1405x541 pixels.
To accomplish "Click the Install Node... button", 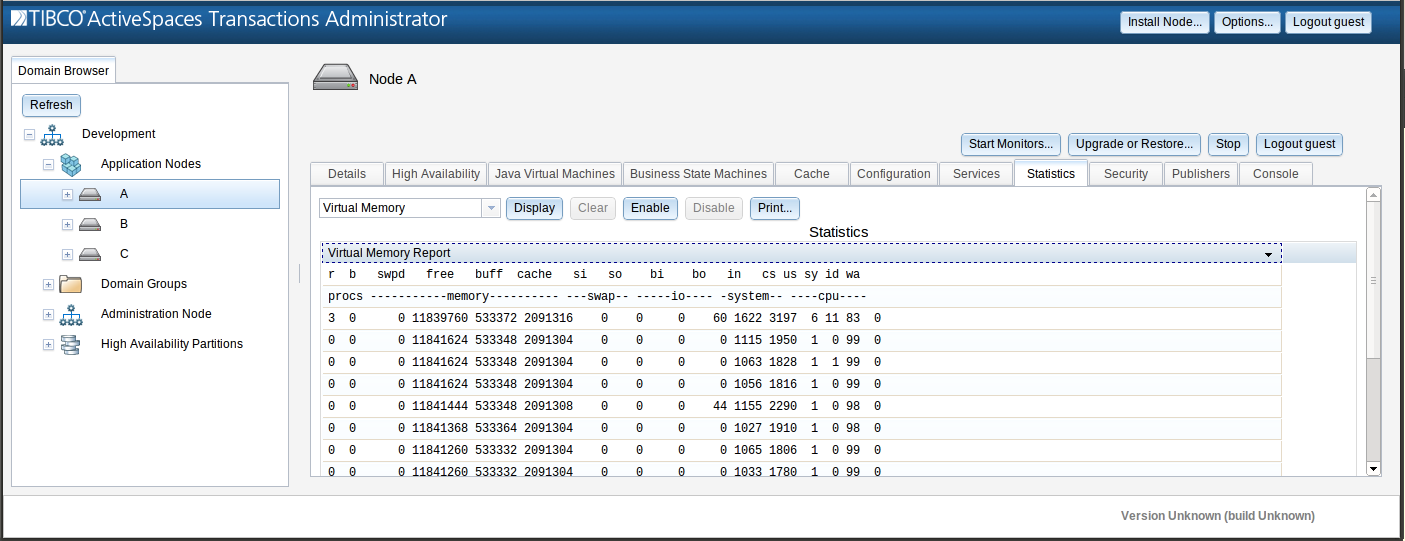I will point(1165,22).
